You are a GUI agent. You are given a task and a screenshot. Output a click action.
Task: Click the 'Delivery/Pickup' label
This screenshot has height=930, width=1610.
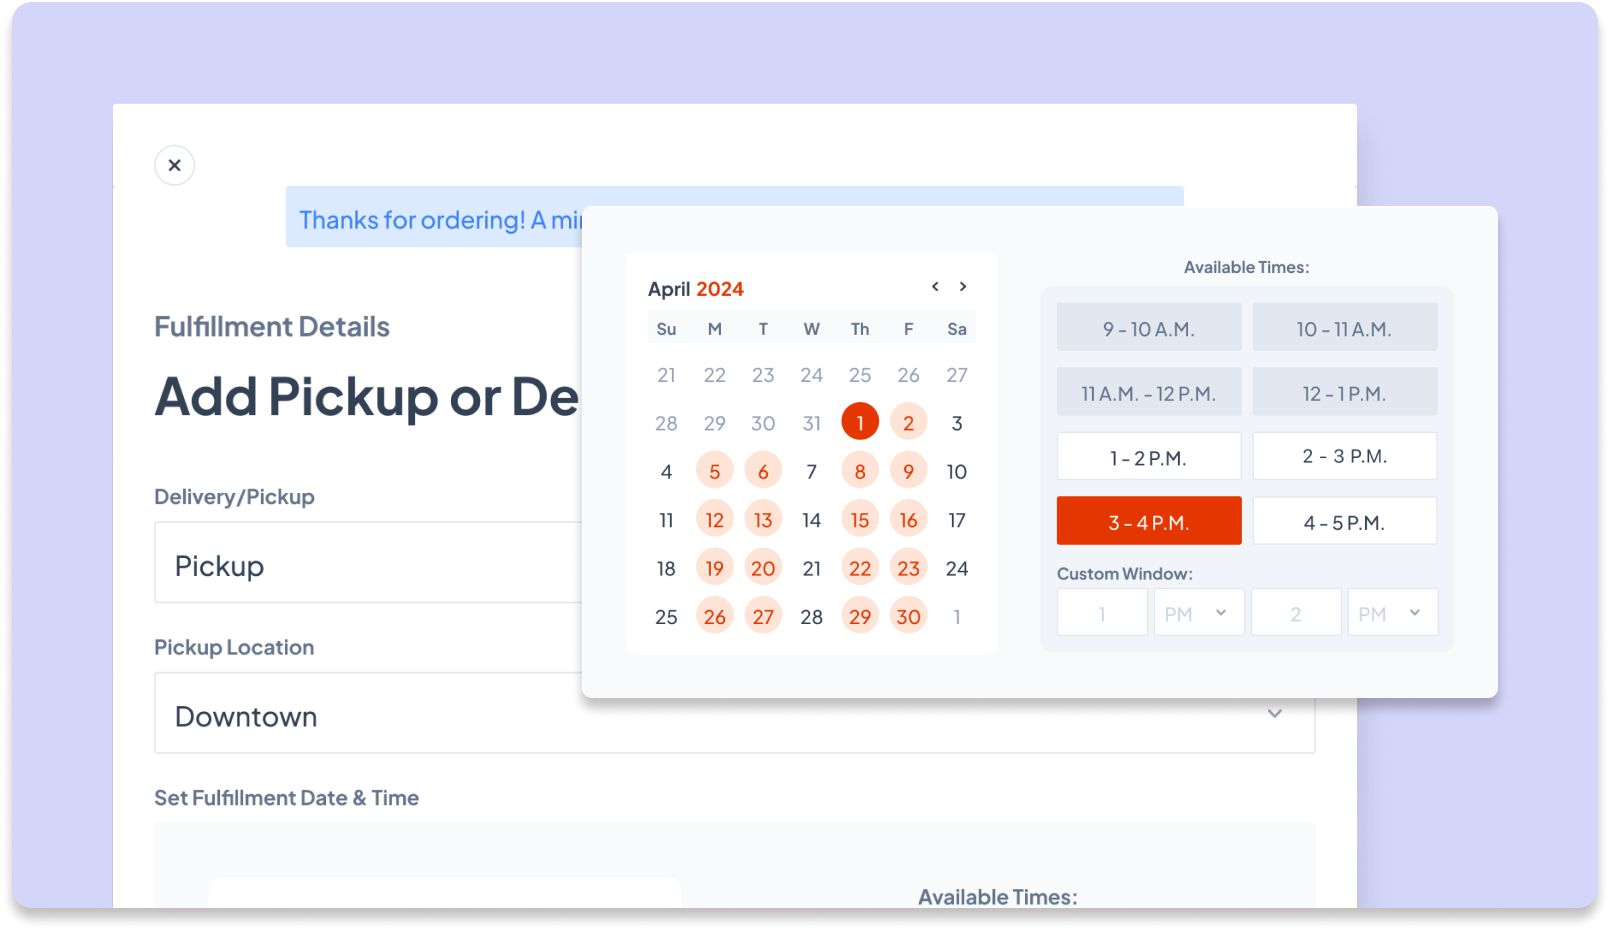234,497
